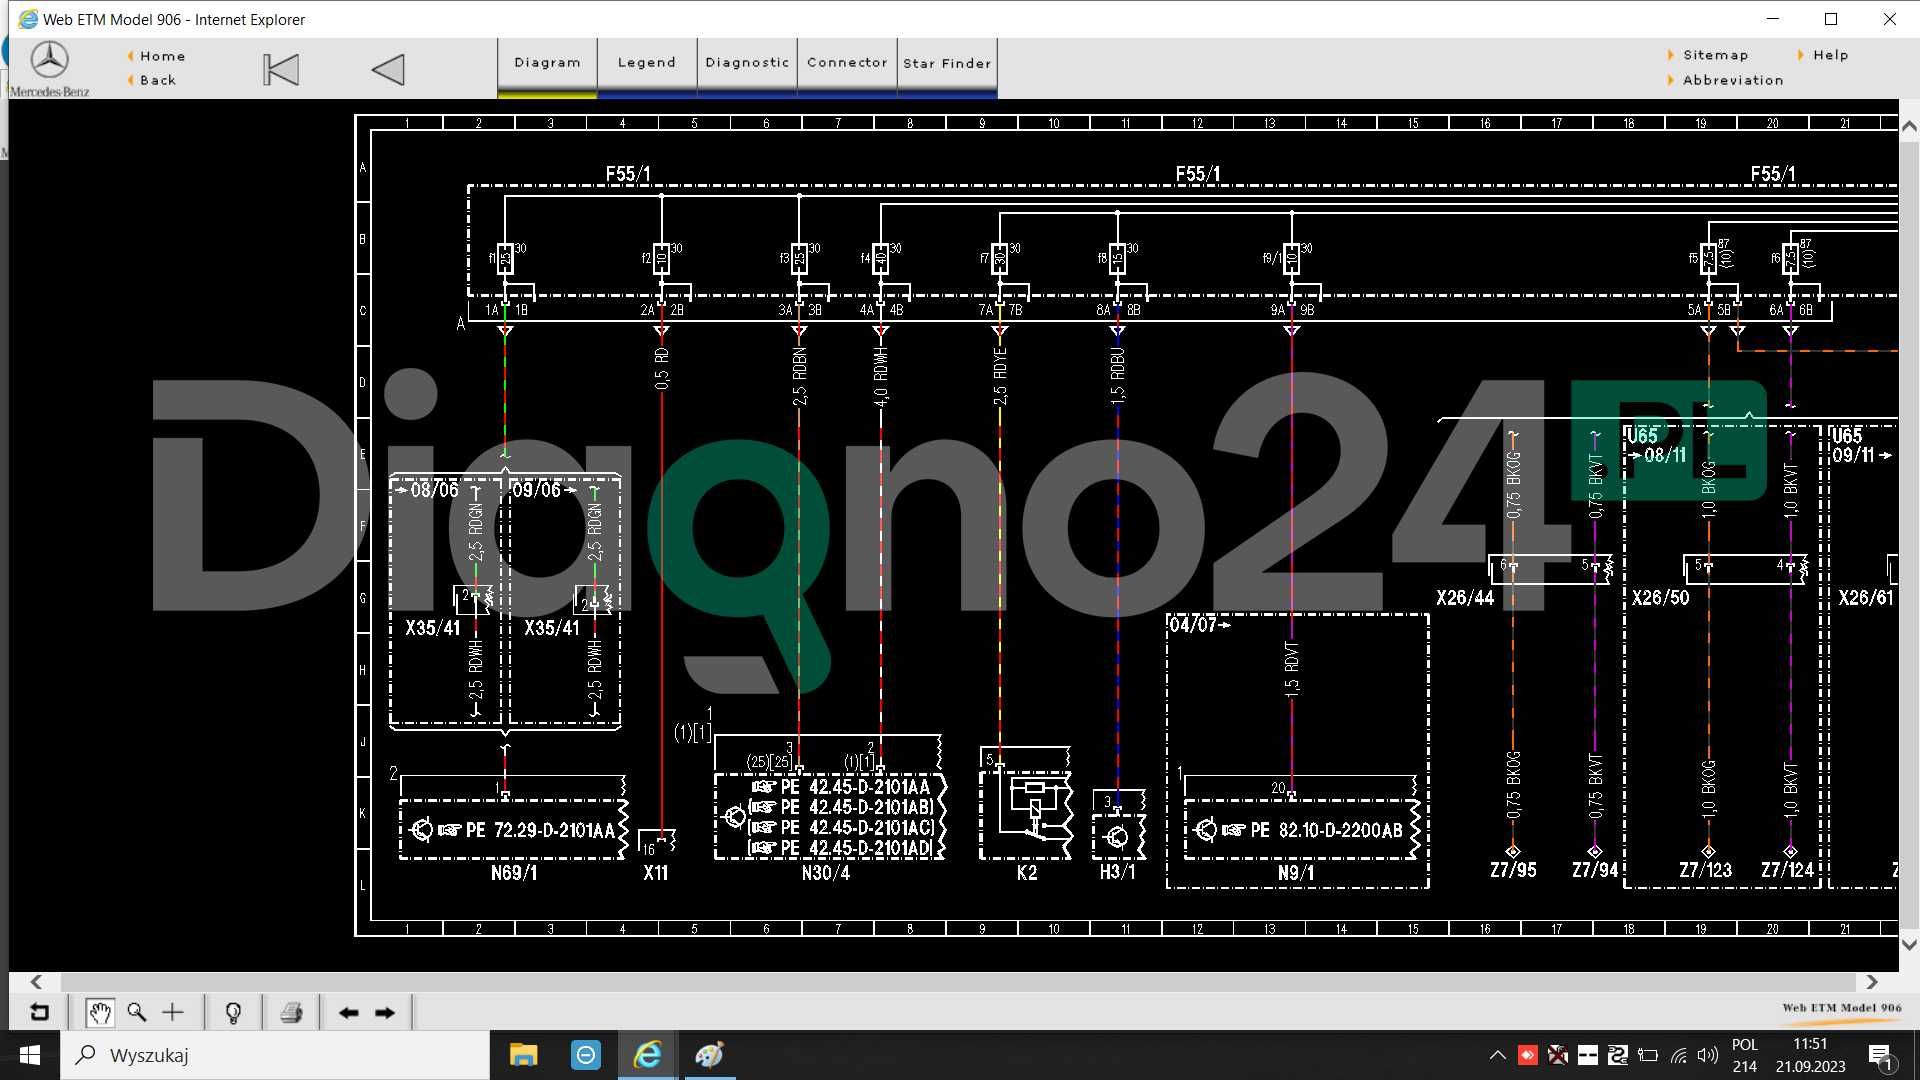Click the Z7/124 splice label
Viewport: 1920px width, 1080px height.
1787,870
